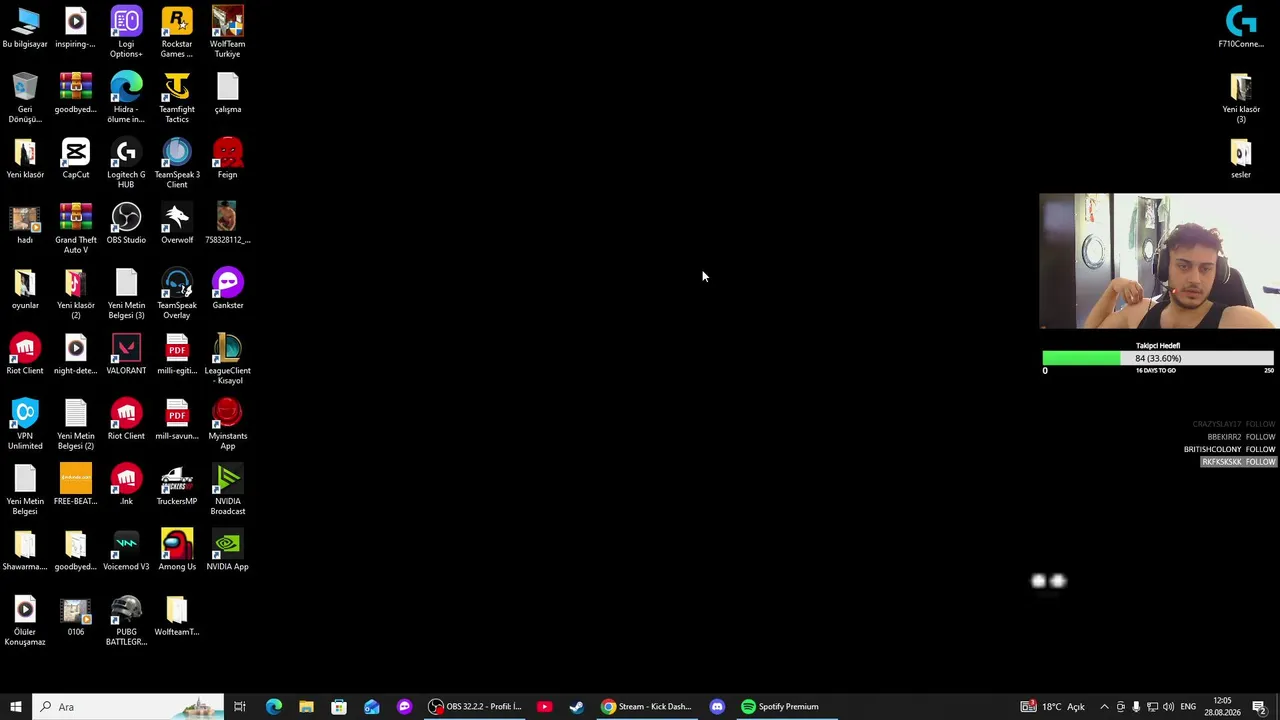Screen dimensions: 1280x720
Task: Select the 758328112_... image thumbnail
Action: [x=228, y=224]
